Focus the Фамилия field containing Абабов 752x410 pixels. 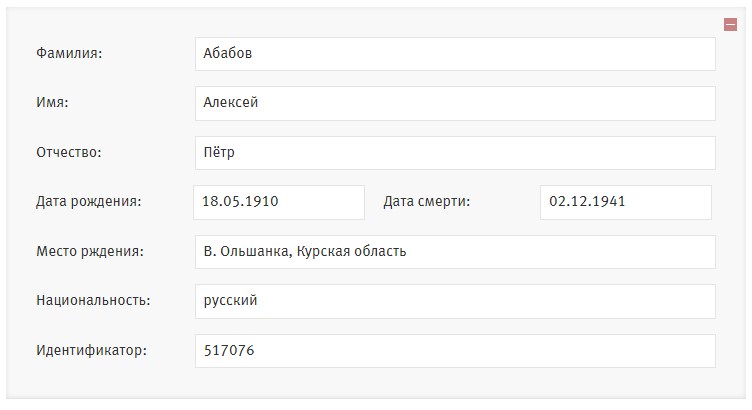tap(455, 54)
